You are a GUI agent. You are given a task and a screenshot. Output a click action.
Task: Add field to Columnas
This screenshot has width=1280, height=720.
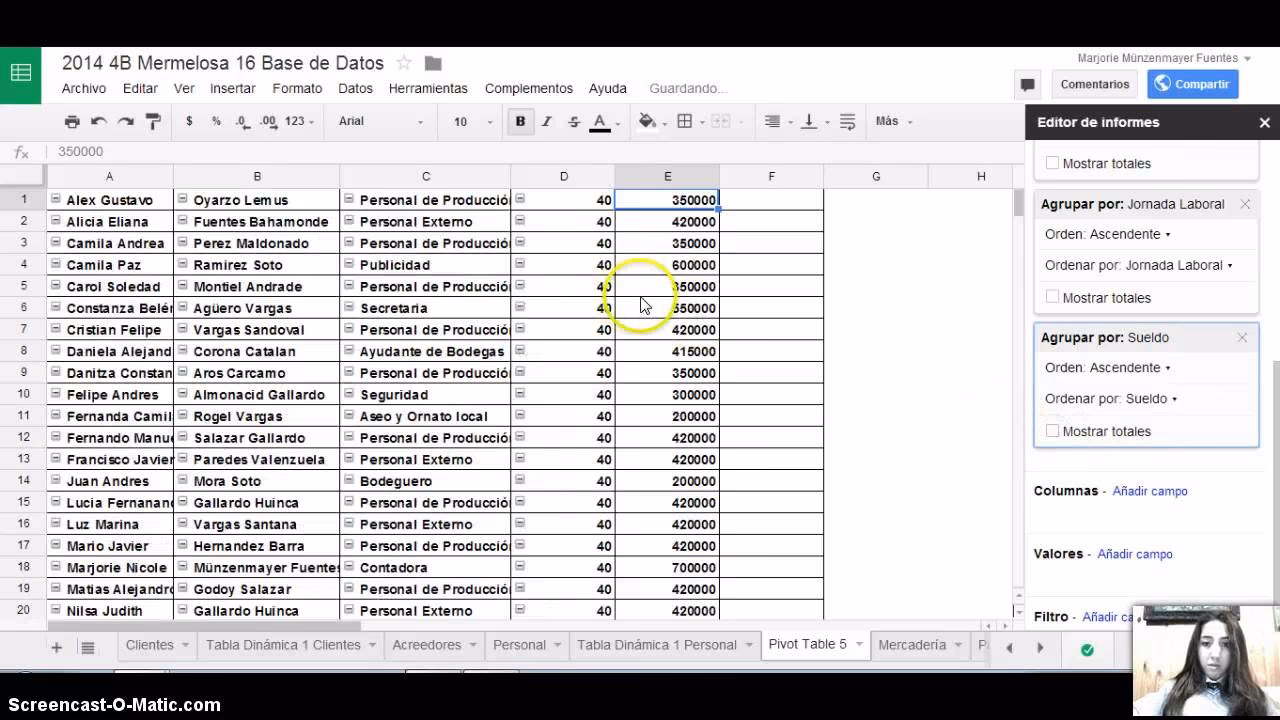coord(1150,491)
